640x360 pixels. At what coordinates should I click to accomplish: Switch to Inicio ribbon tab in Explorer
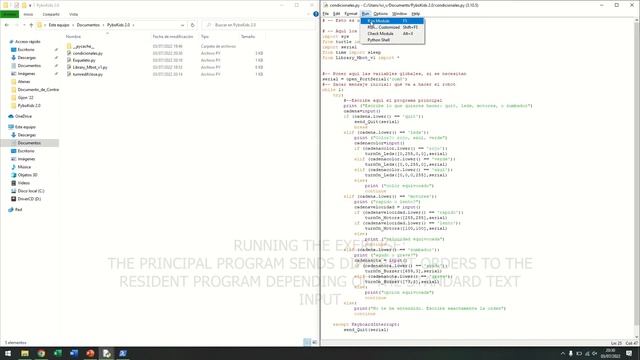coord(28,14)
